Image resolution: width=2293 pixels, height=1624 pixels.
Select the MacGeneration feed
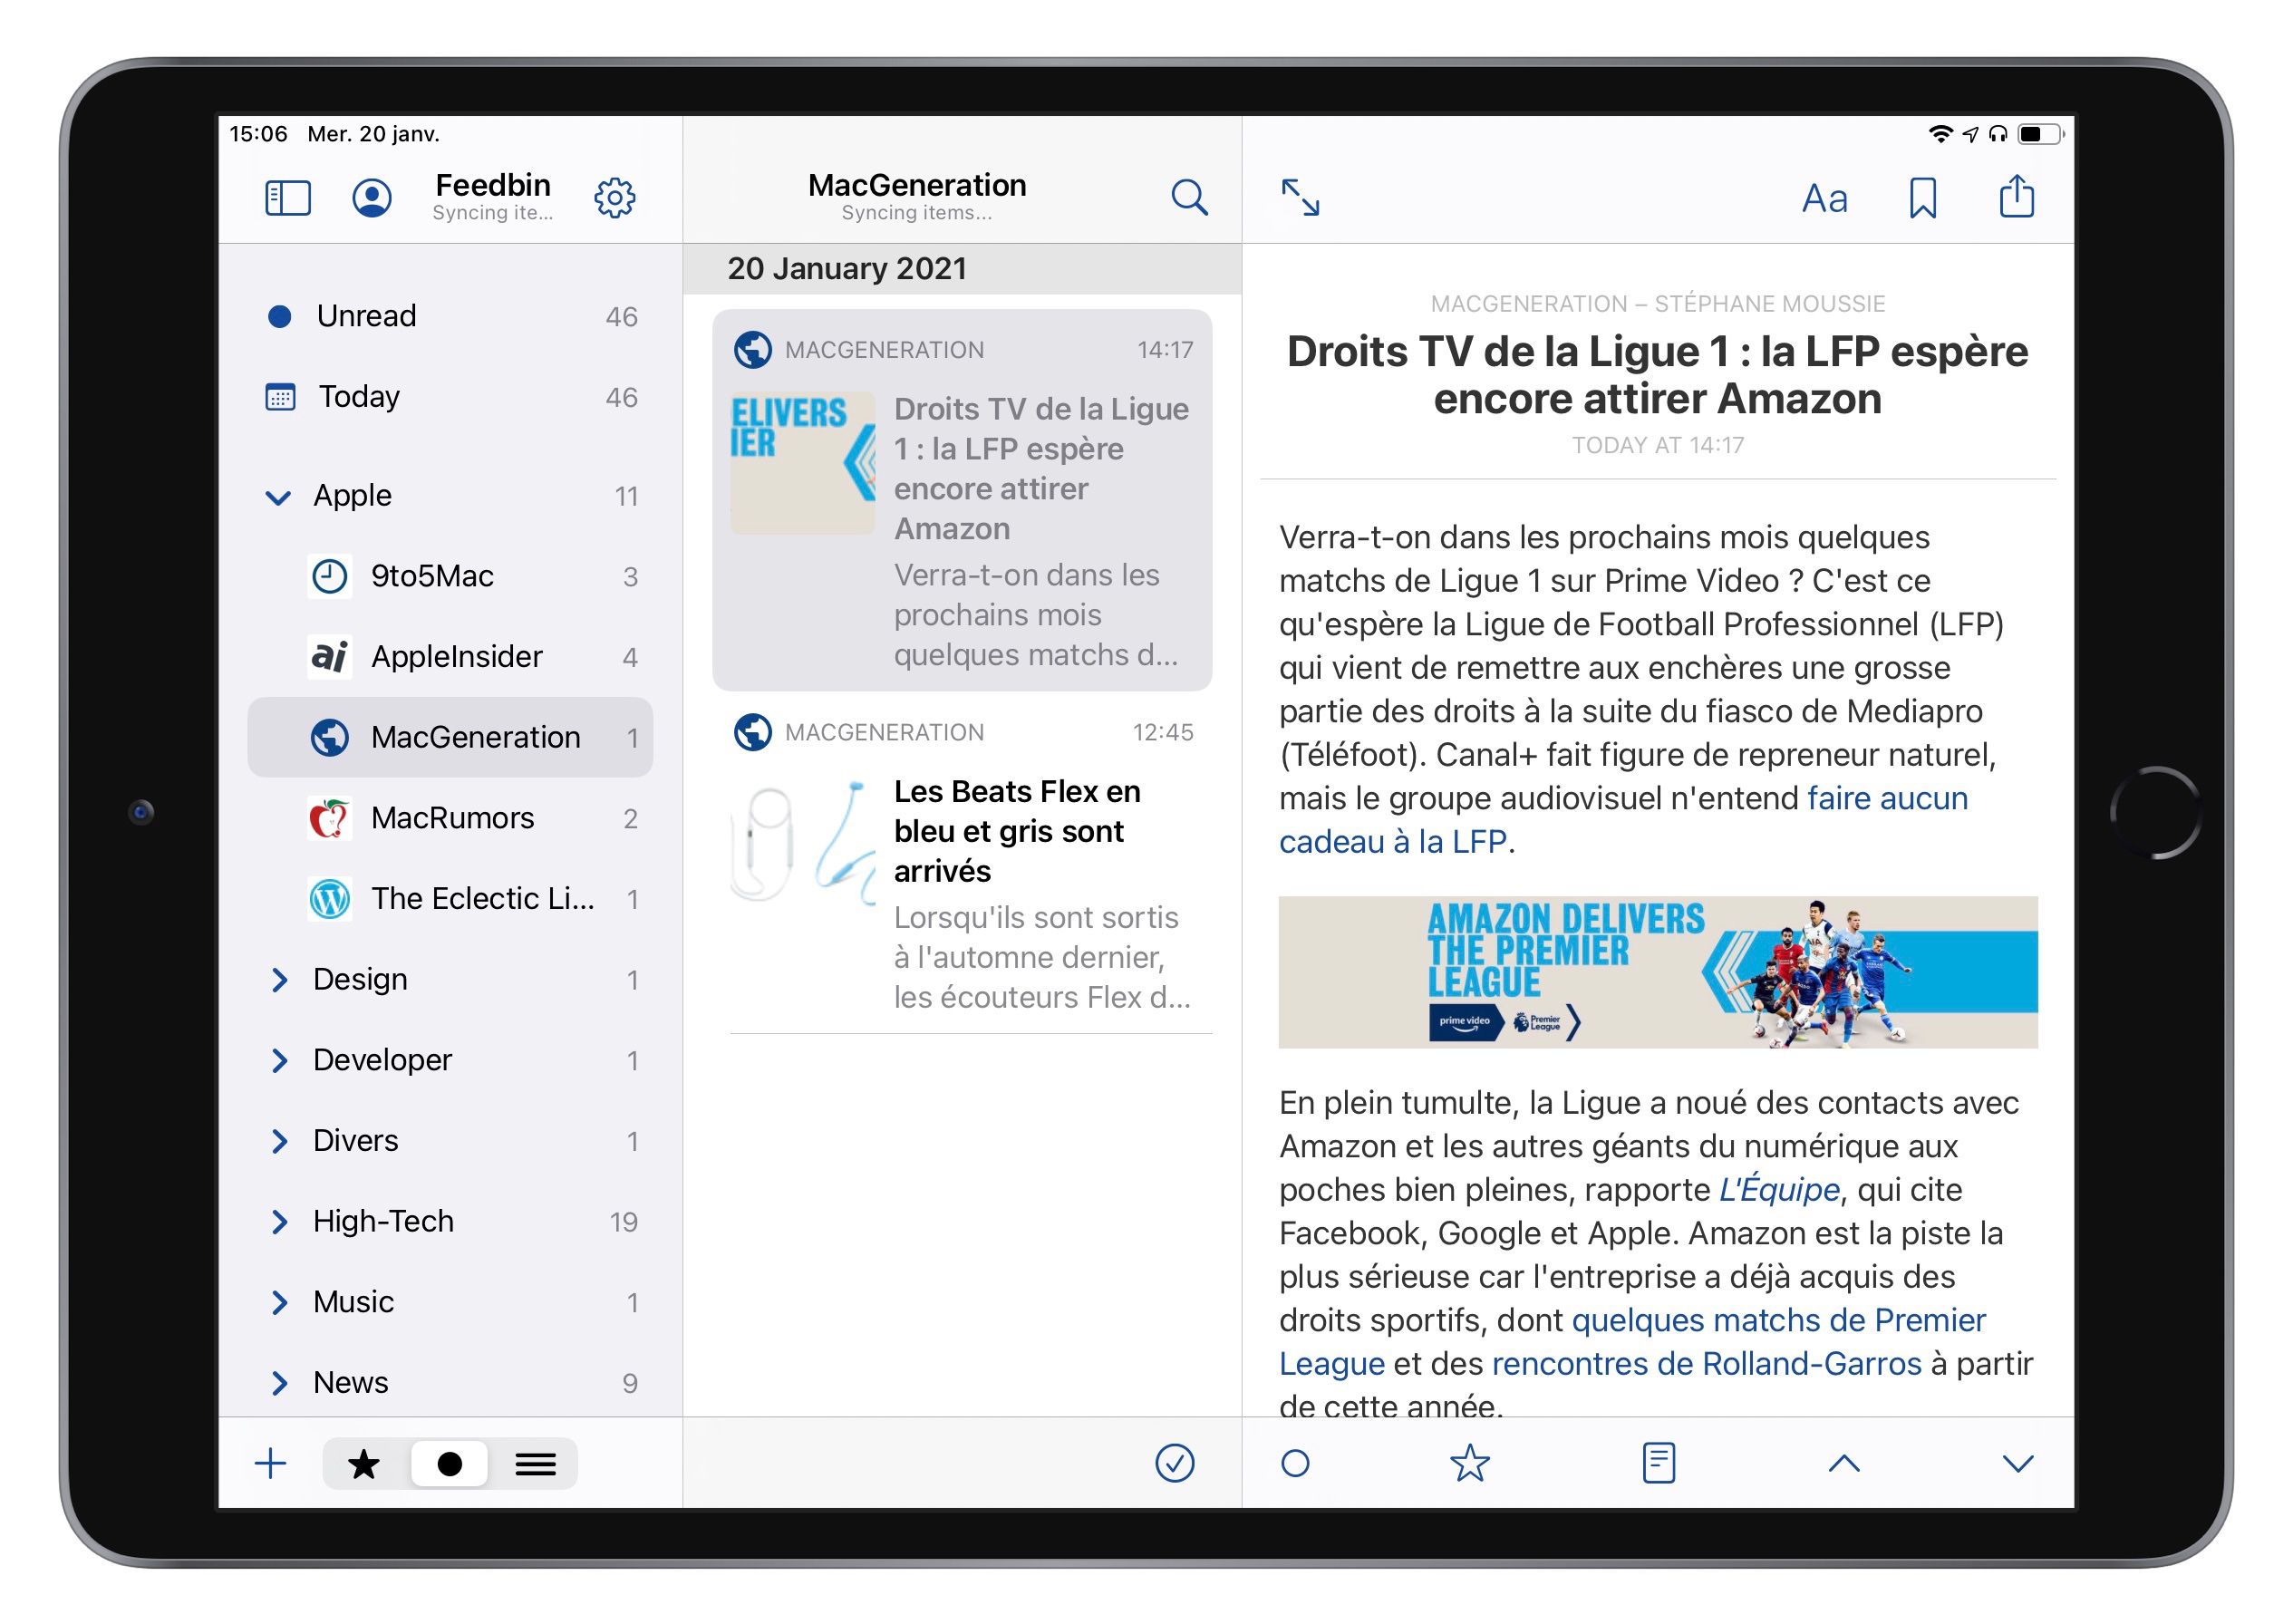450,737
